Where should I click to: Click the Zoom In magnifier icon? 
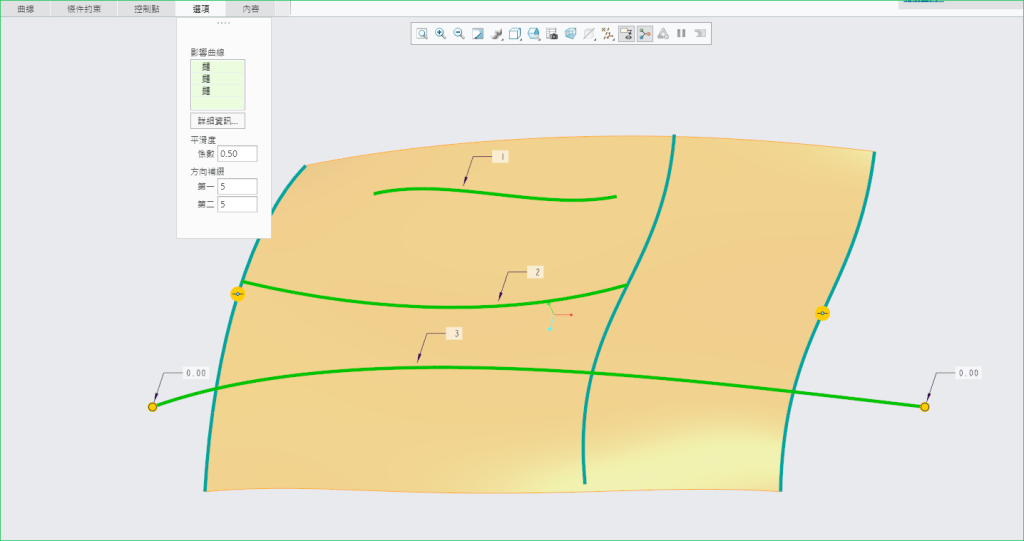tap(440, 33)
